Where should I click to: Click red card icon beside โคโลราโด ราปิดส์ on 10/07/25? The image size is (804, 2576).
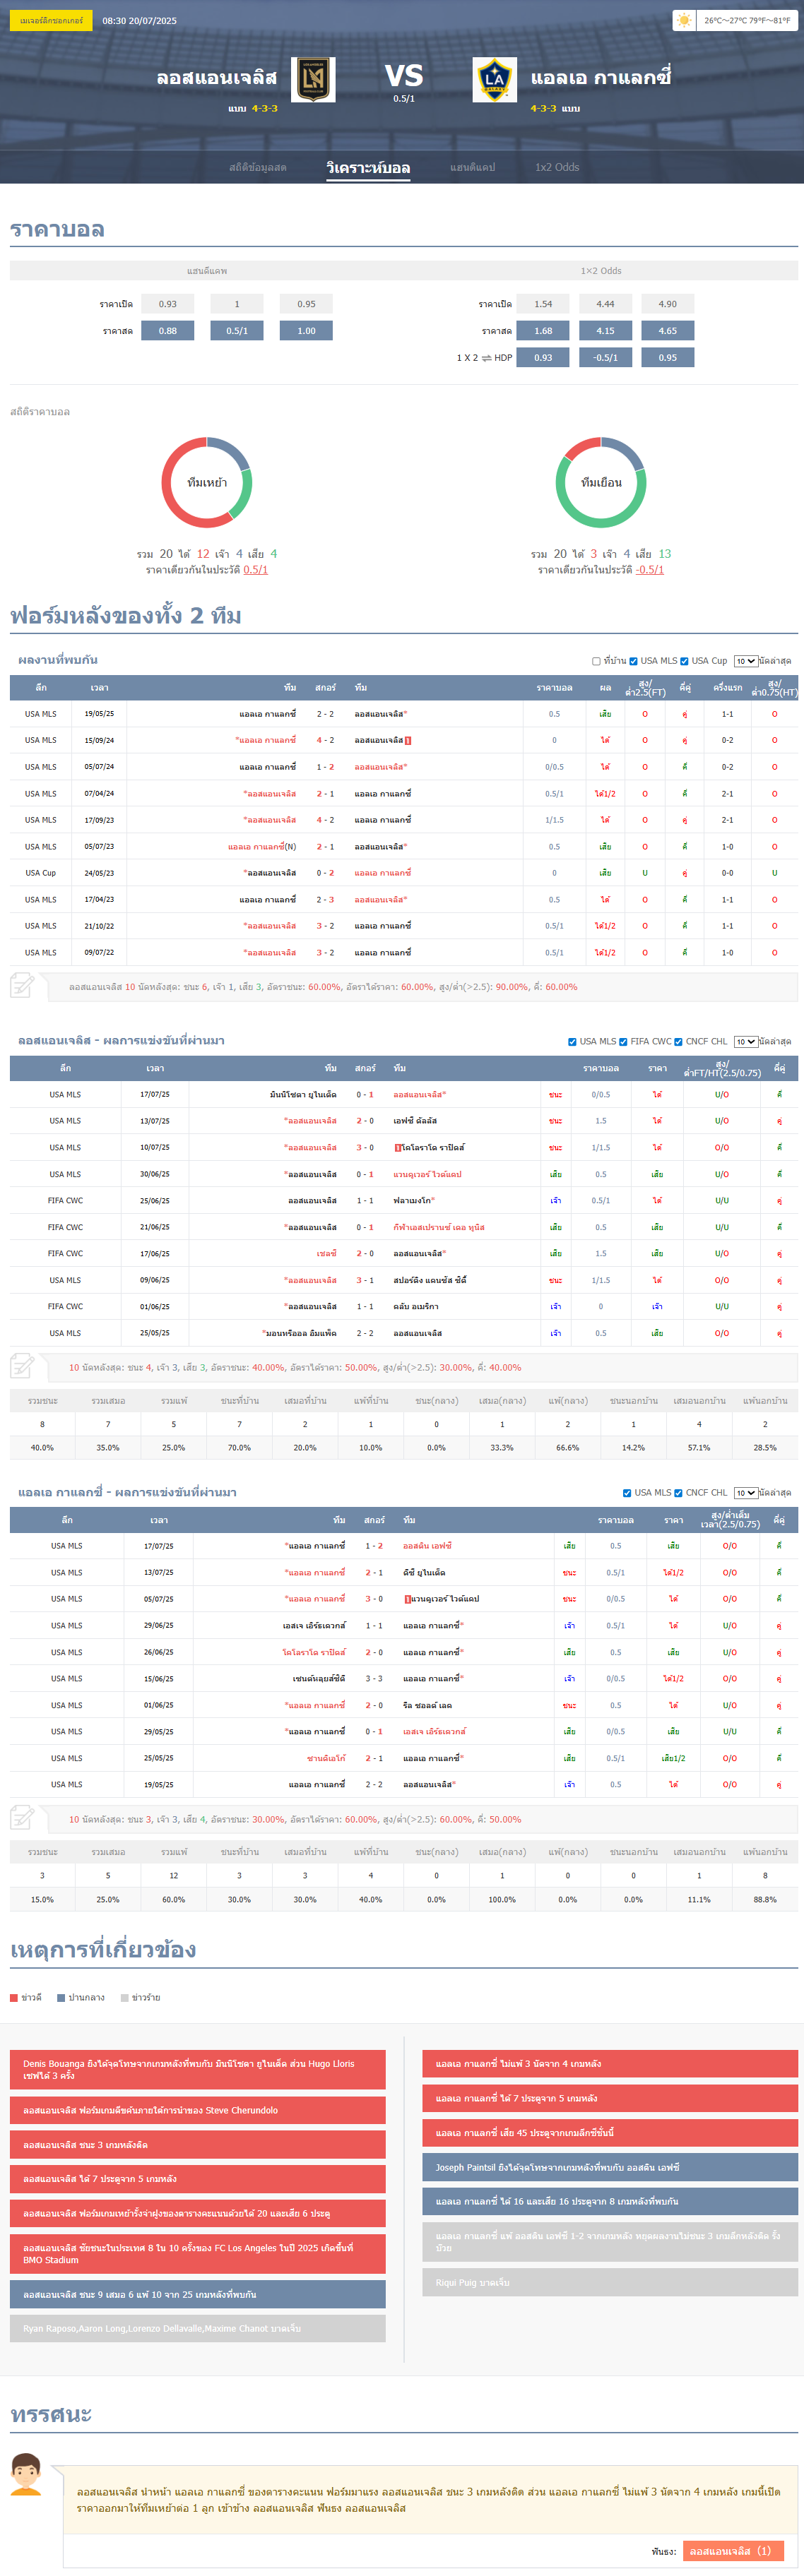[x=398, y=1148]
